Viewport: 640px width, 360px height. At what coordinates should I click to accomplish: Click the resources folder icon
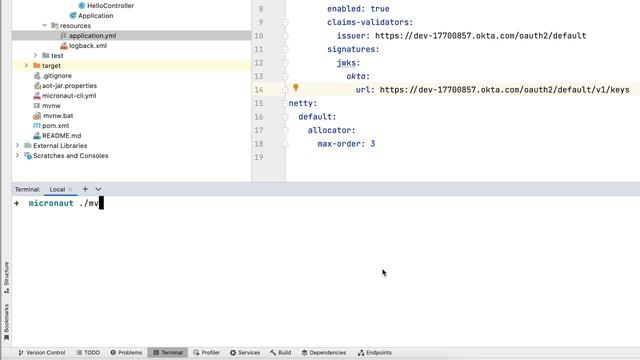coord(55,25)
